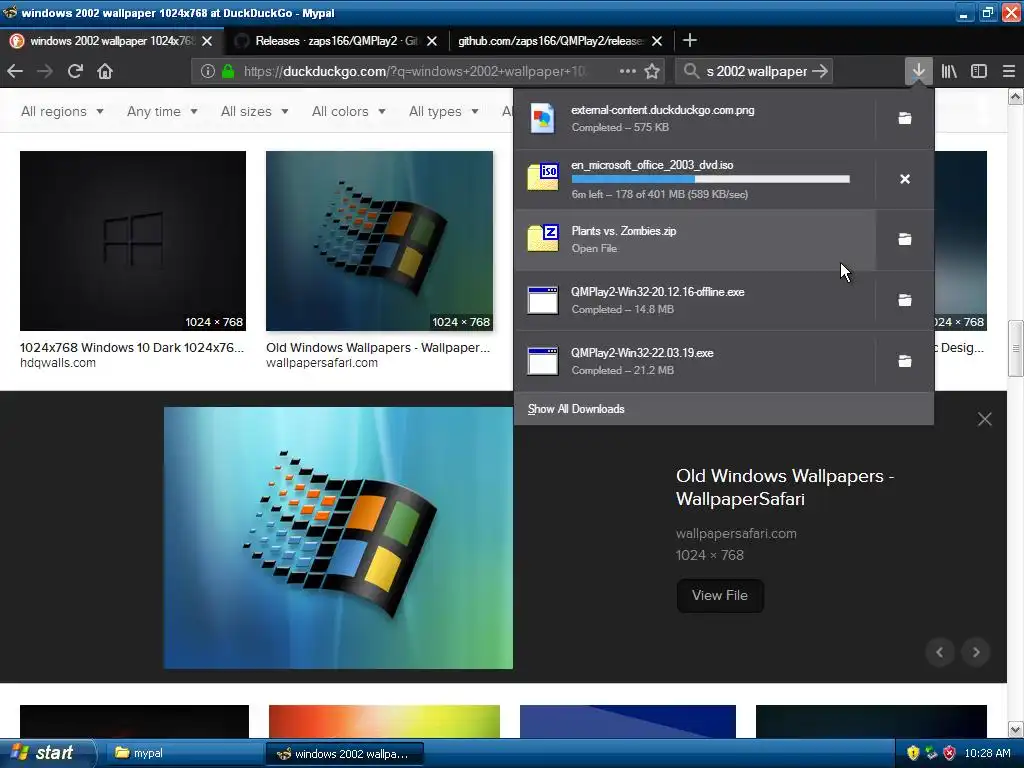1024x768 pixels.
Task: Expand the Any time filter
Action: click(162, 111)
